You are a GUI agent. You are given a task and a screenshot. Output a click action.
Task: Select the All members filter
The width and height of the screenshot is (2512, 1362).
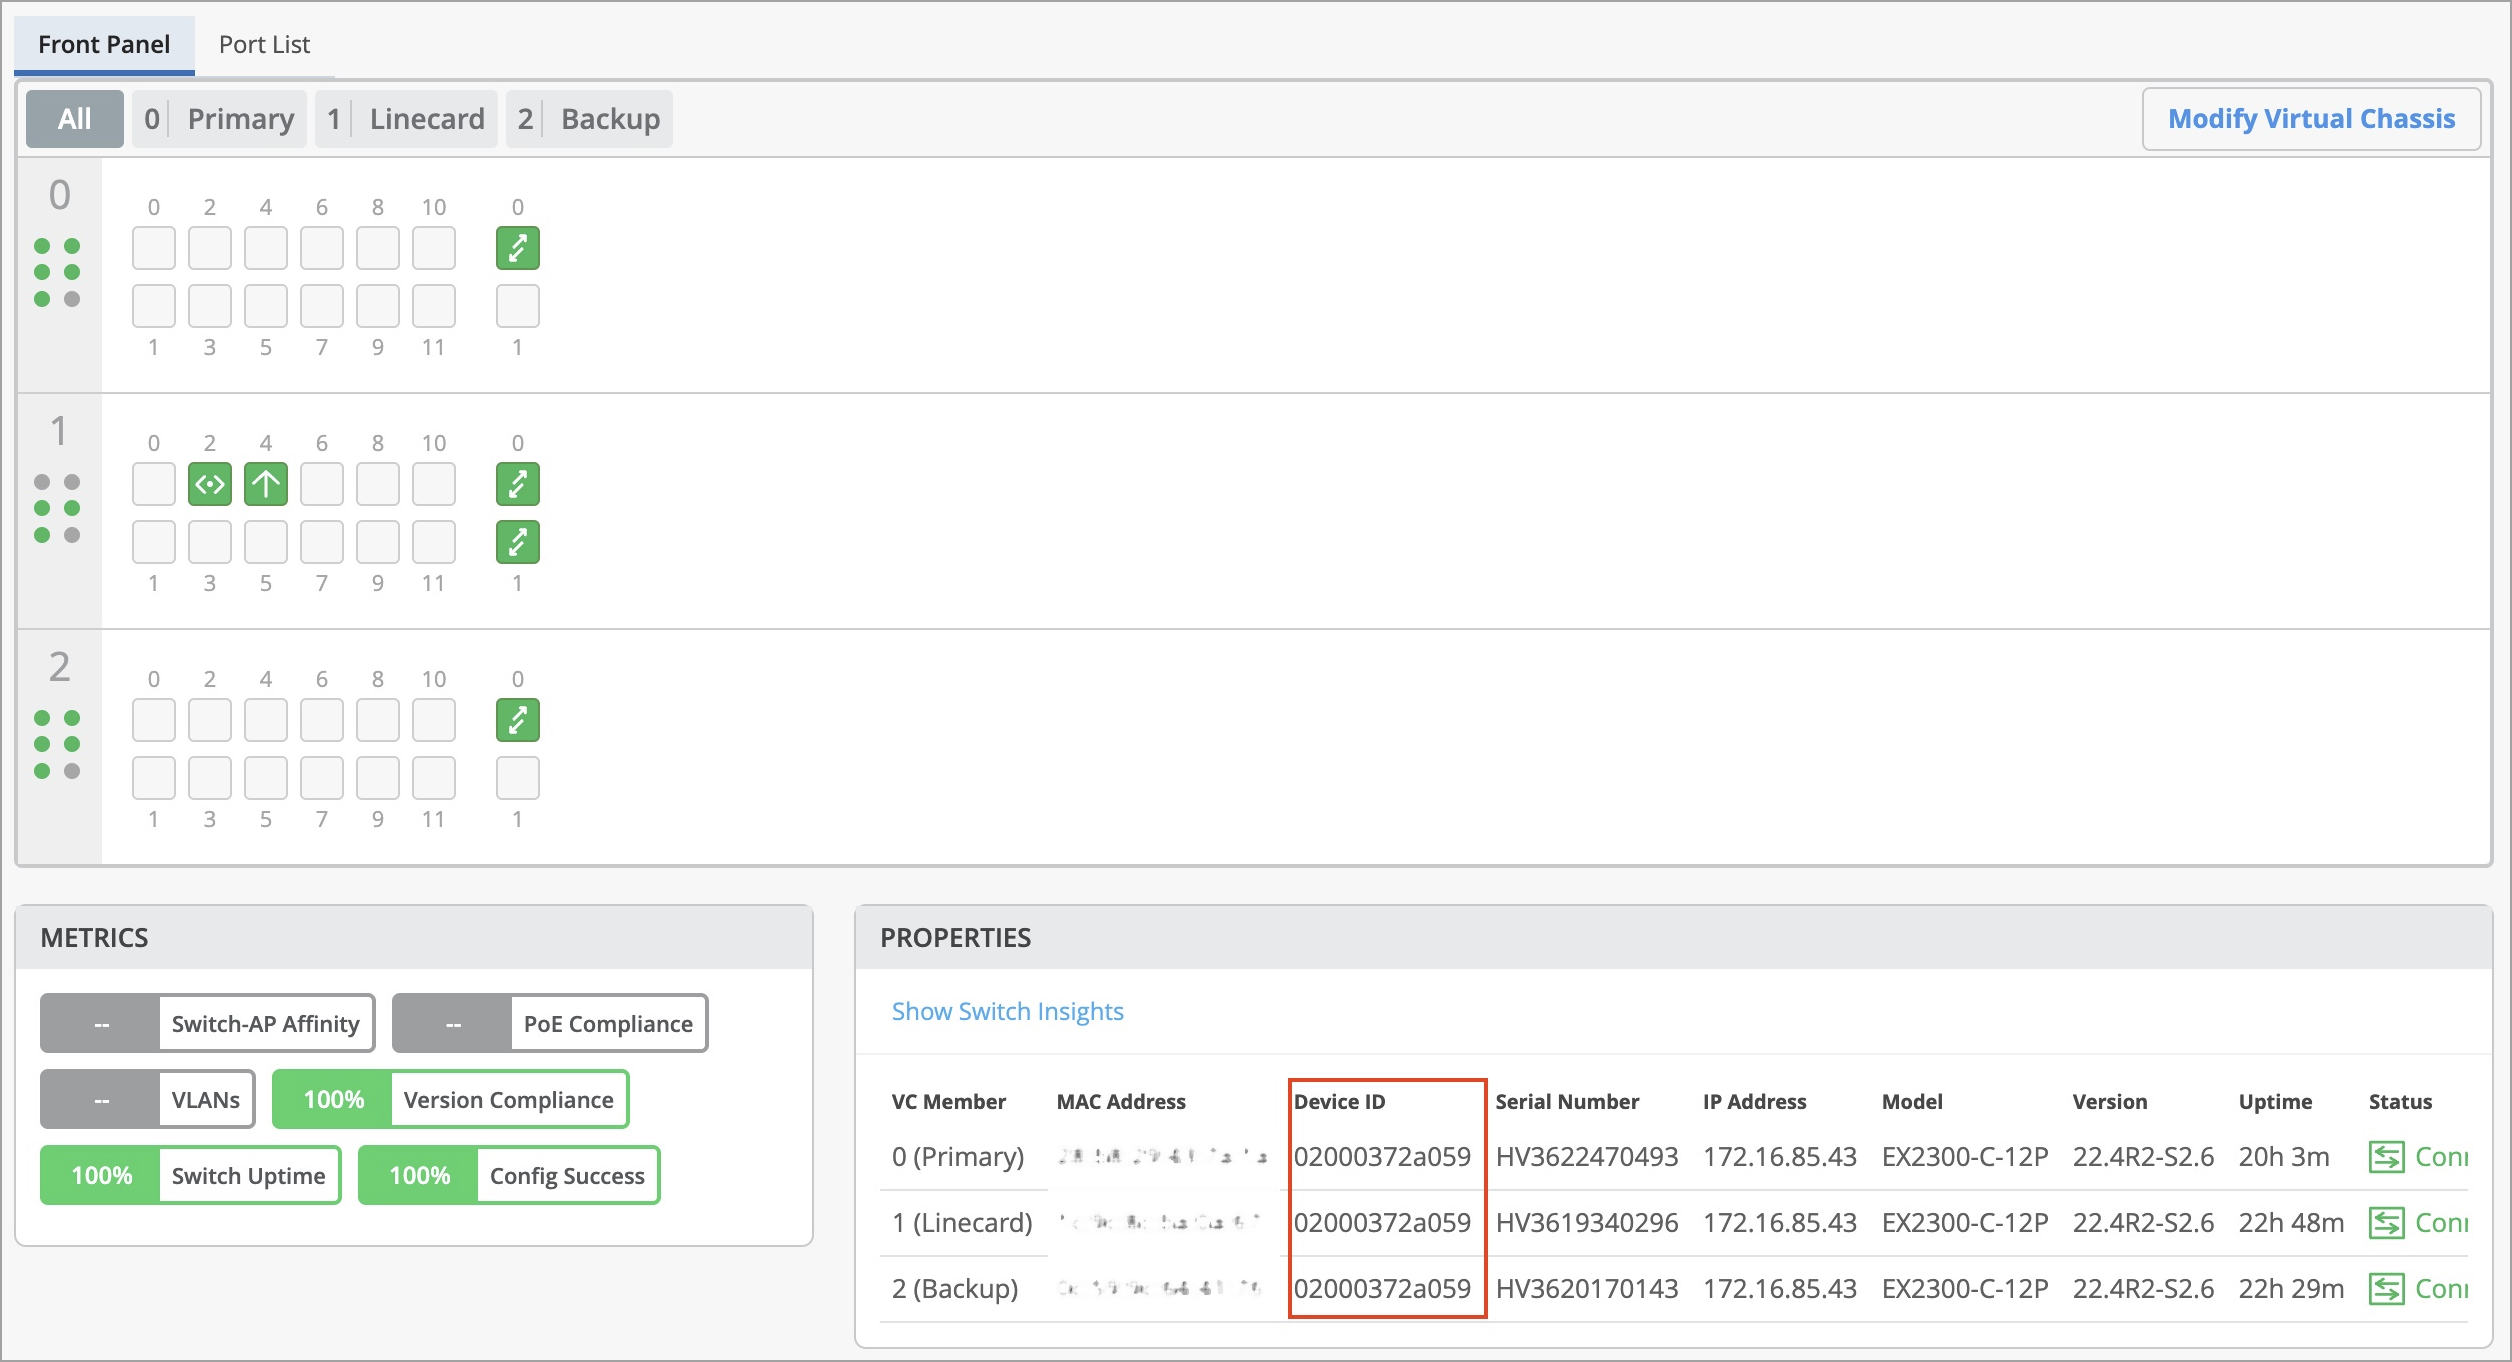74,119
